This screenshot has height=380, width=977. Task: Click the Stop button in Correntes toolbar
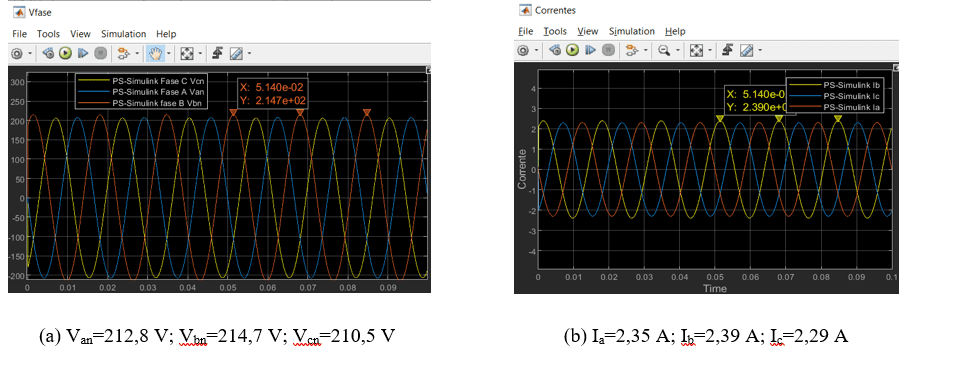coord(608,50)
